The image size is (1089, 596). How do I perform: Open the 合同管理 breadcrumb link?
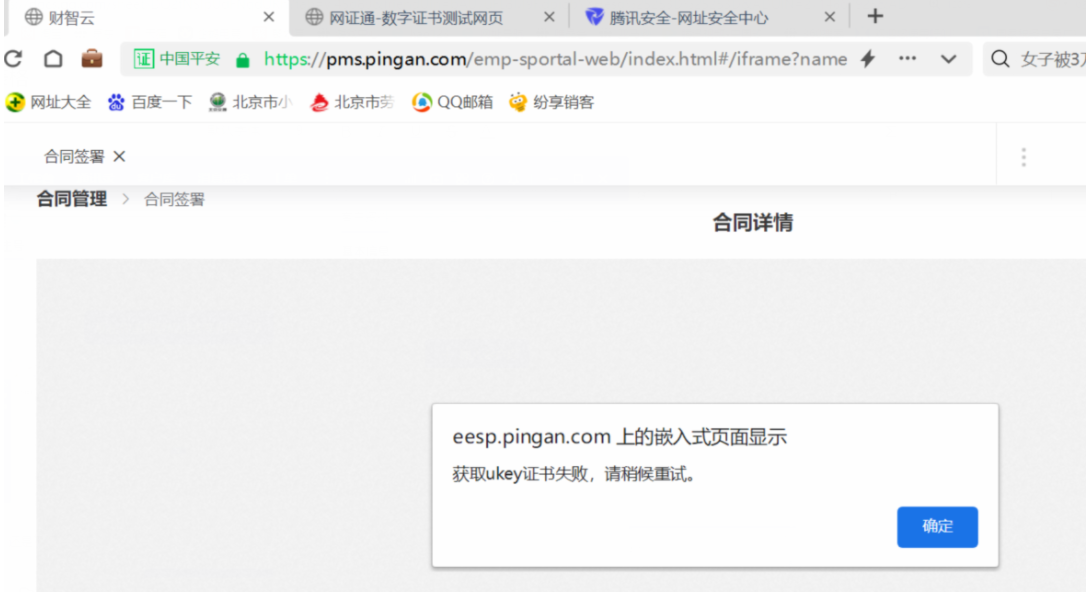coord(70,198)
